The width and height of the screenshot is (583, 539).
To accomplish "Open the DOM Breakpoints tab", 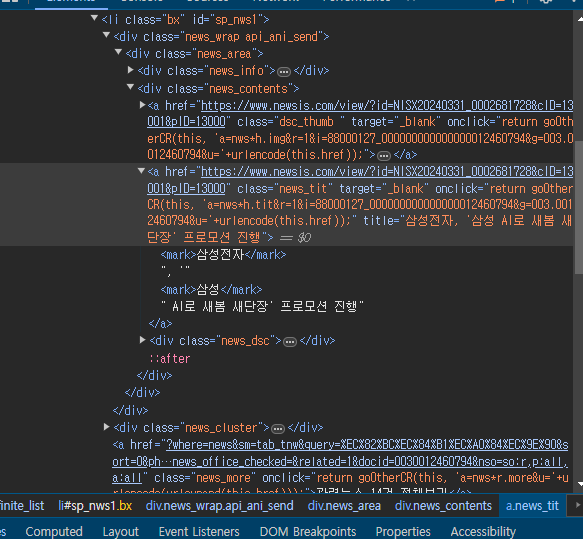I will tap(308, 532).
